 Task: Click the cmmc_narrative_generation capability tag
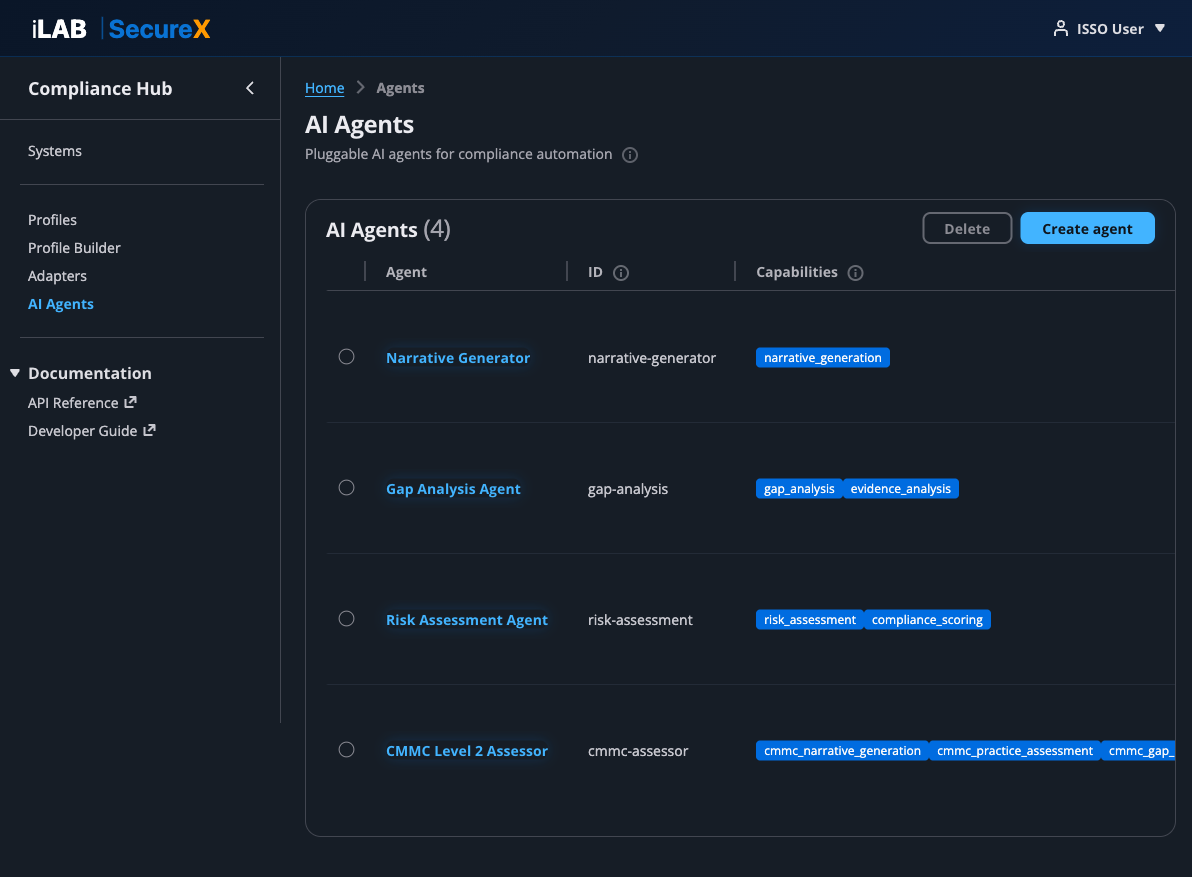tap(842, 751)
